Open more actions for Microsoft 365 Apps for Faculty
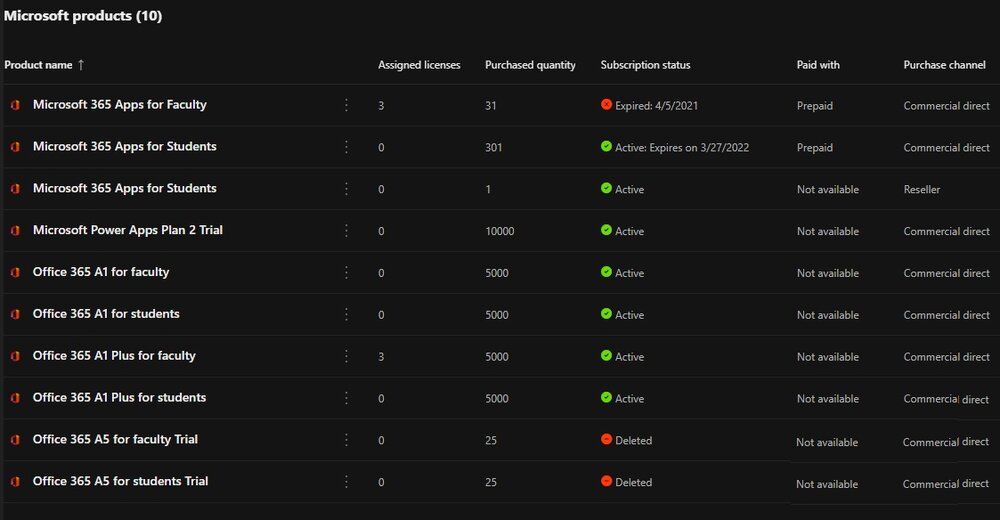Image resolution: width=1000 pixels, height=520 pixels. [x=346, y=105]
